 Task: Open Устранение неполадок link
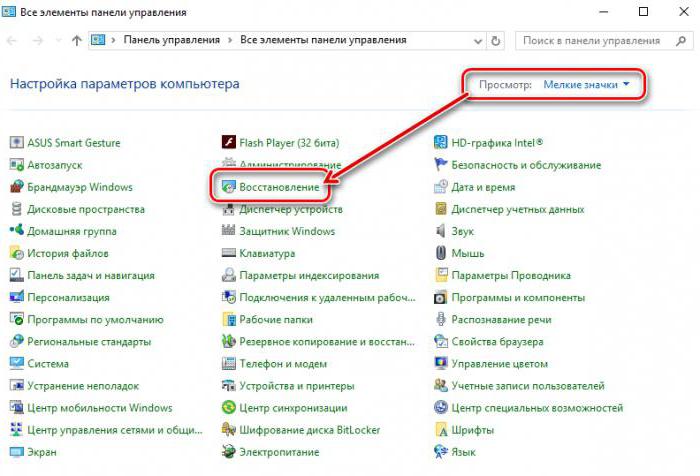tap(83, 385)
